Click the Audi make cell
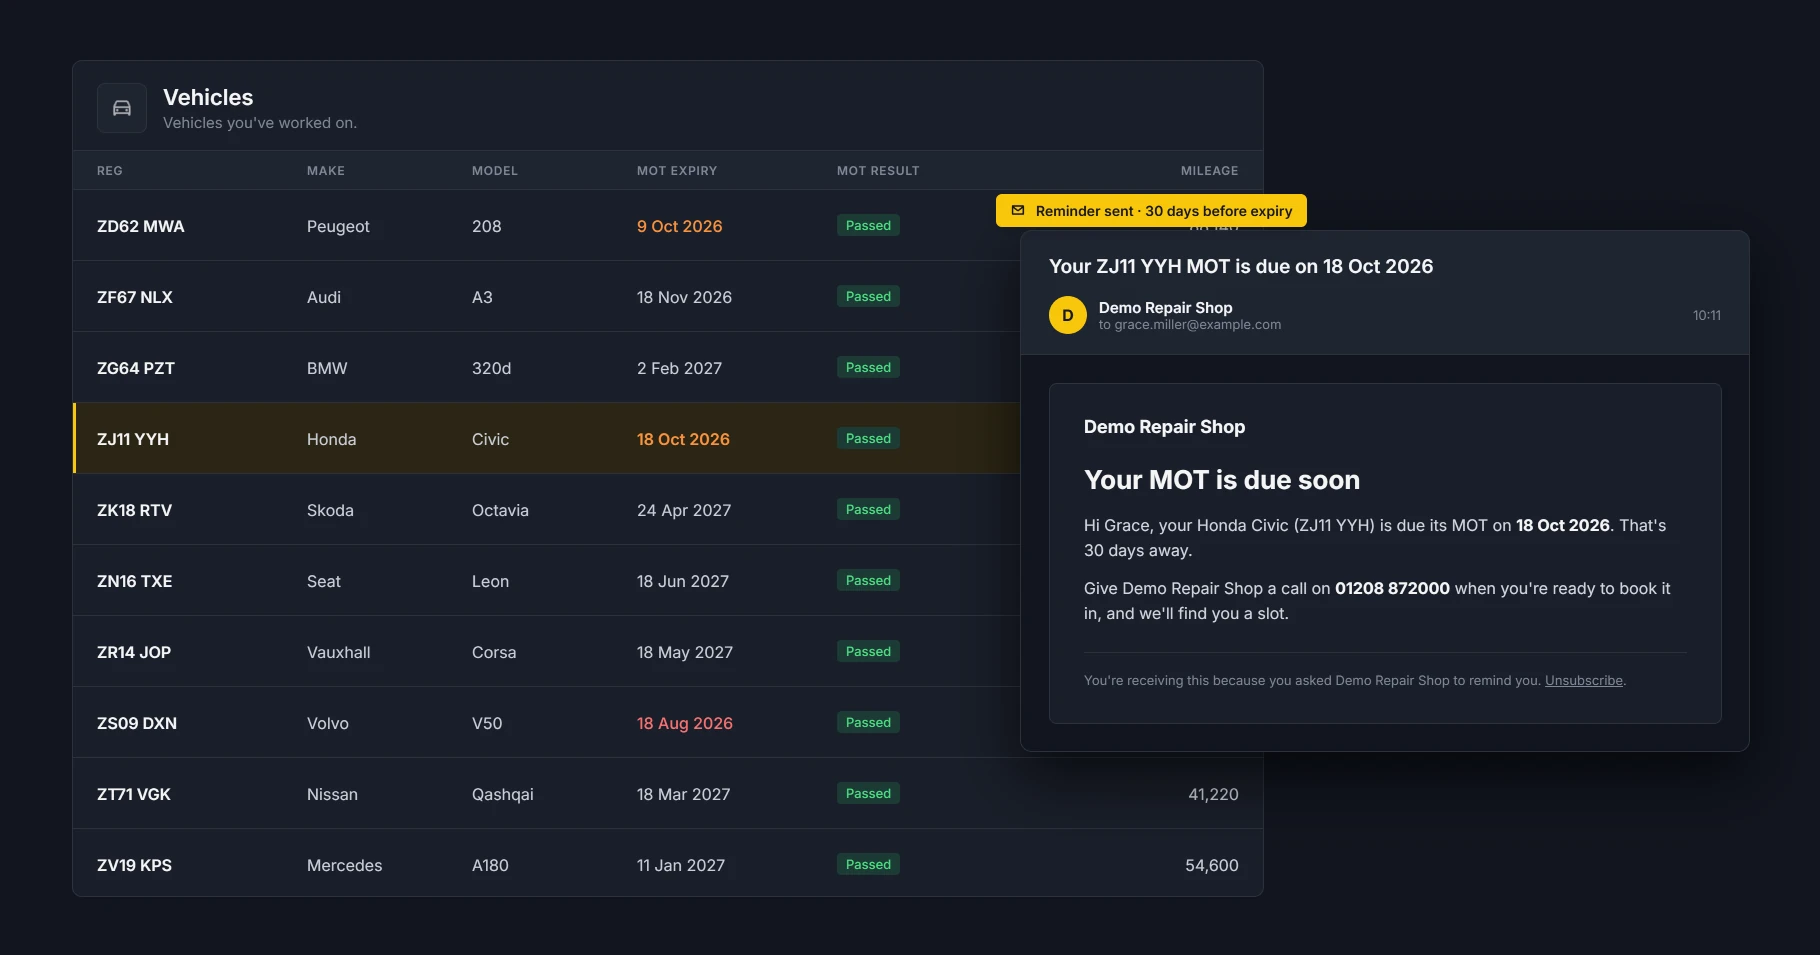1820x955 pixels. pos(324,297)
